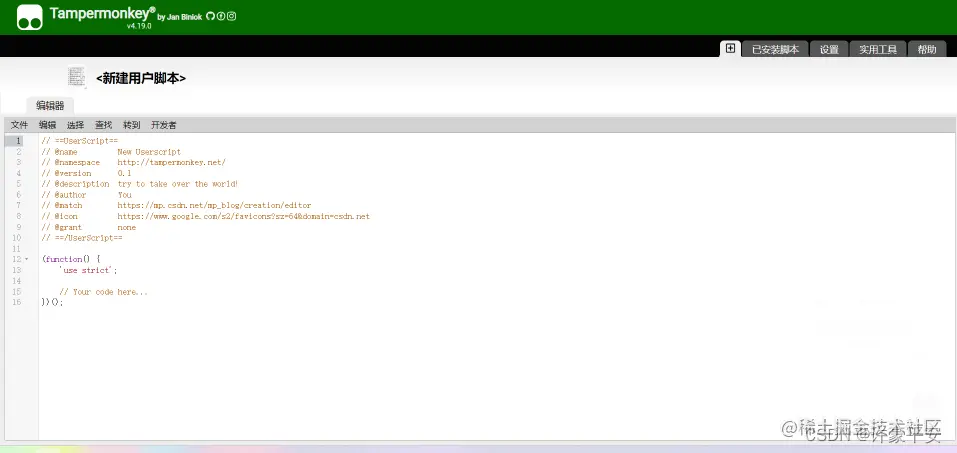The width and height of the screenshot is (957, 453).
Task: Open the 设置 tab
Action: 829,49
